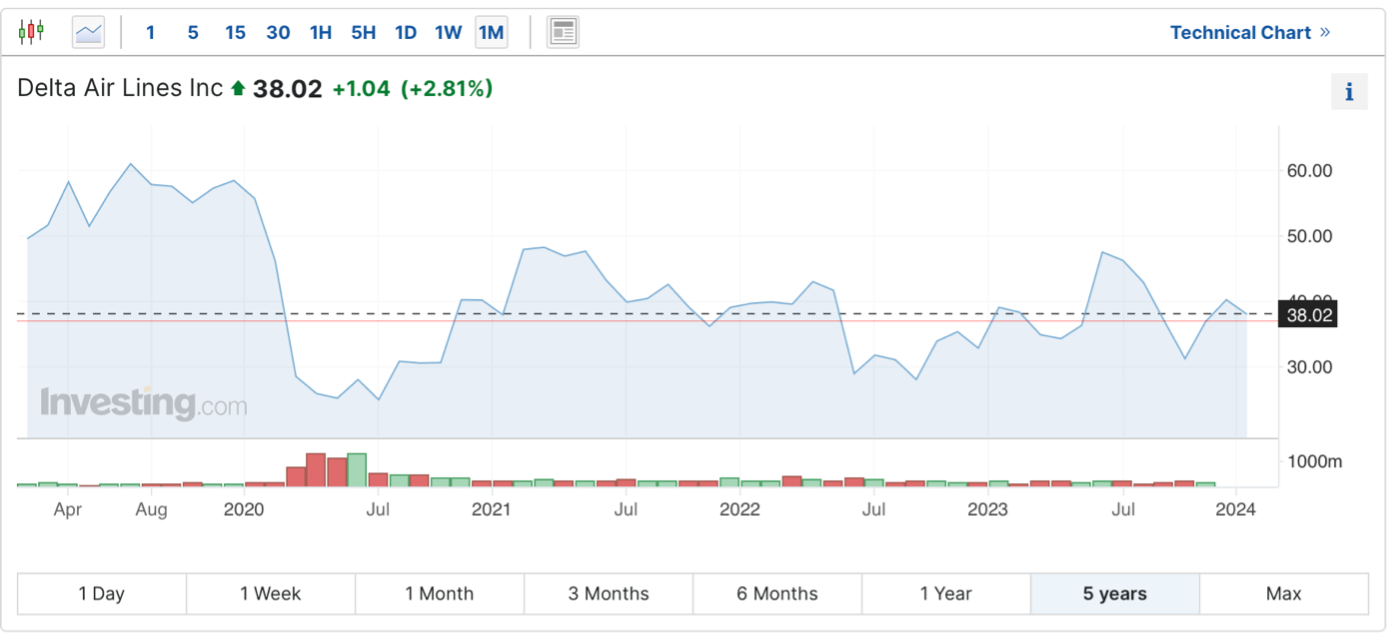Switch to the 3 Months range
1390x638 pixels.
coord(608,593)
